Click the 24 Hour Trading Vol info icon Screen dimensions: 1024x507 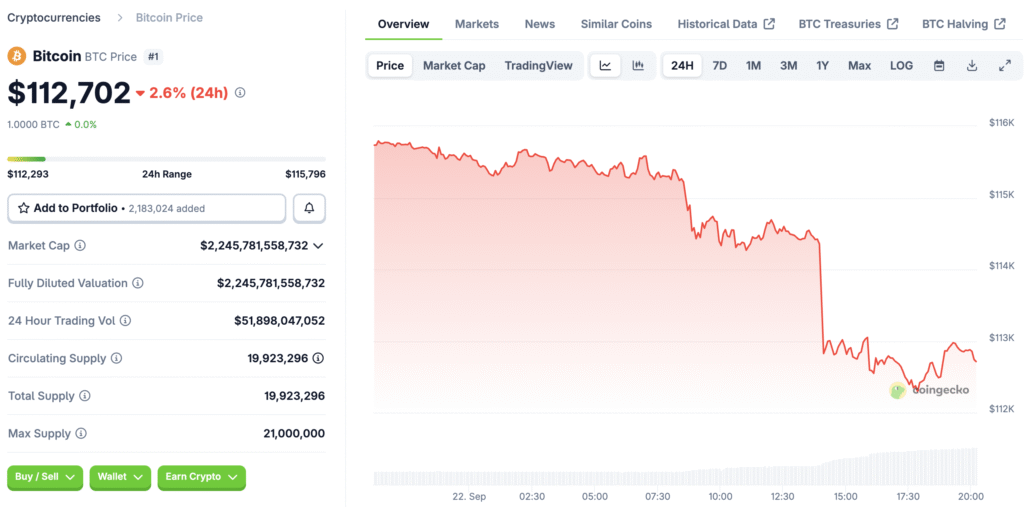pyautogui.click(x=125, y=321)
